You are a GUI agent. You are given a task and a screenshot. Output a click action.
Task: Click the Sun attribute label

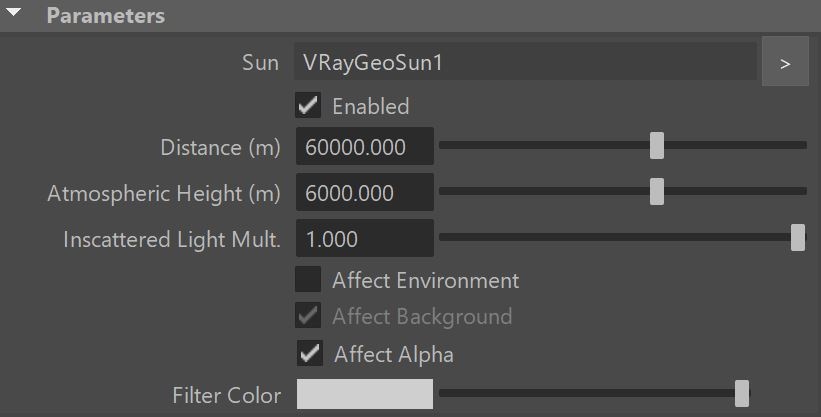260,62
